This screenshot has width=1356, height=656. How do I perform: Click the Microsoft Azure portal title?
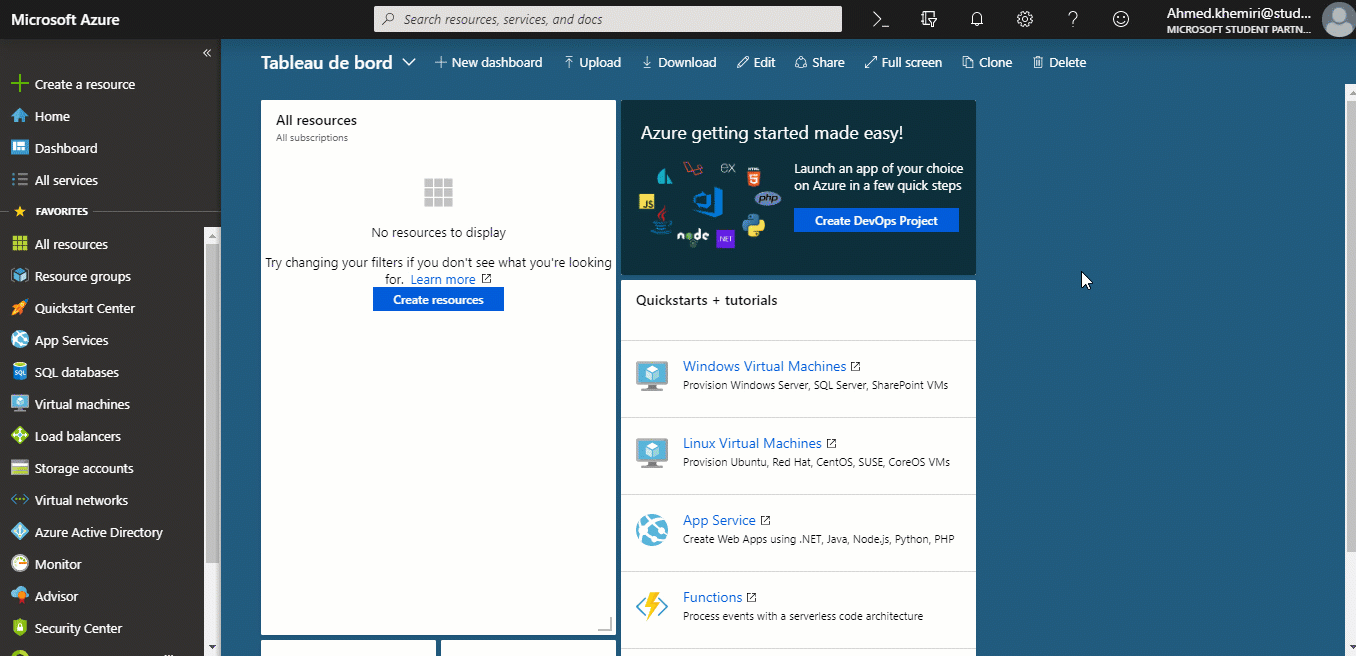[65, 19]
